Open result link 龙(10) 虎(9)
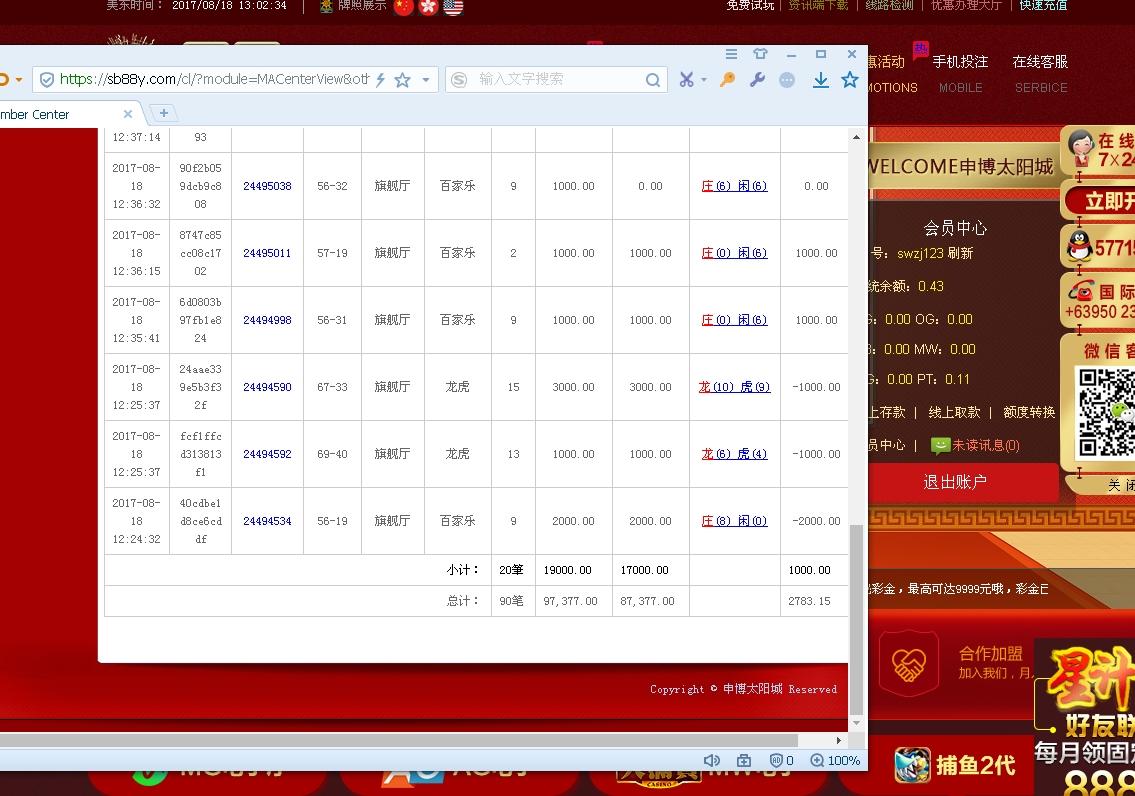Viewport: 1135px width, 796px height. (x=734, y=387)
